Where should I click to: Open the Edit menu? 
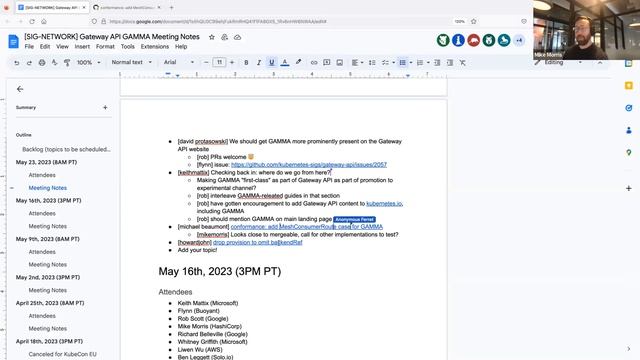click(45, 47)
